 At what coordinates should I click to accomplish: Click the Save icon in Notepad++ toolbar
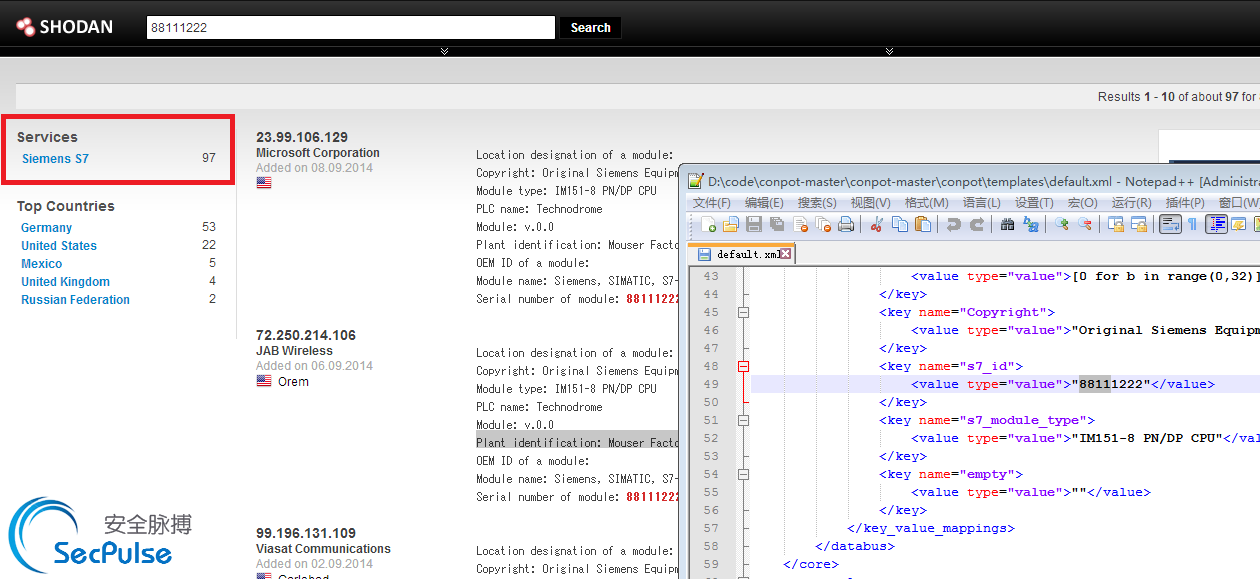754,225
